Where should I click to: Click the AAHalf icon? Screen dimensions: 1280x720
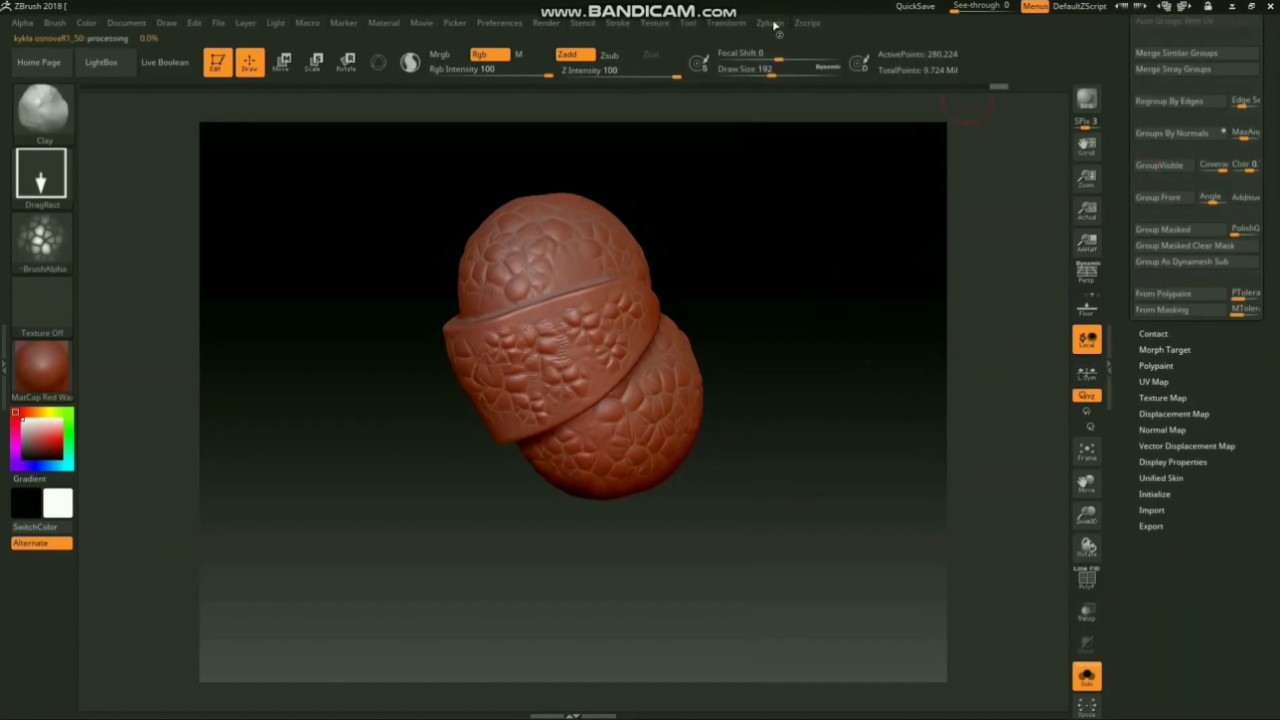(x=1087, y=242)
